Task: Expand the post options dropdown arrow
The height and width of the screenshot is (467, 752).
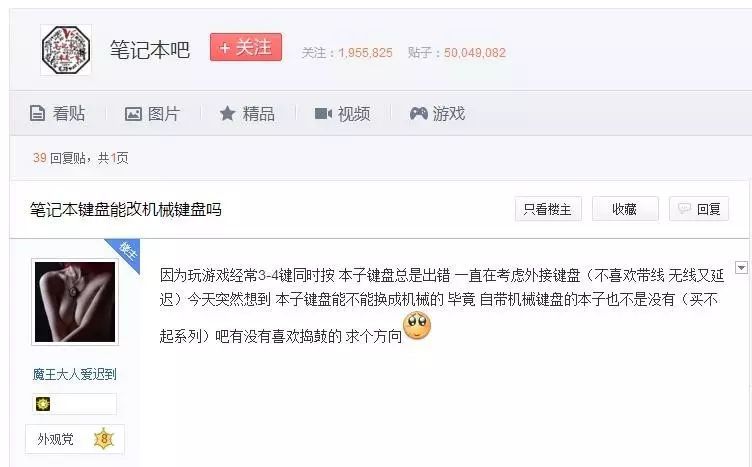Action: [741, 268]
